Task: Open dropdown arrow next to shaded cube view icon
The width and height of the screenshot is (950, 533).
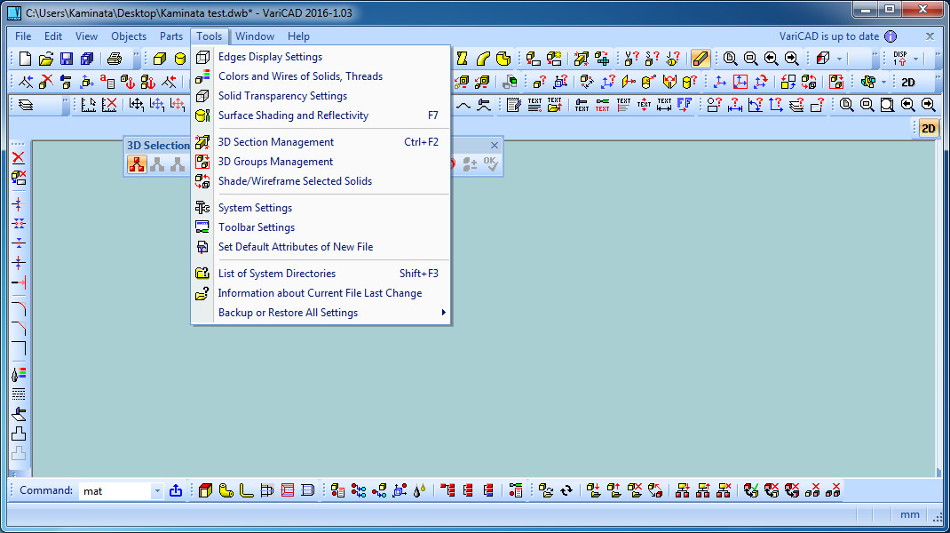Action: 839,59
